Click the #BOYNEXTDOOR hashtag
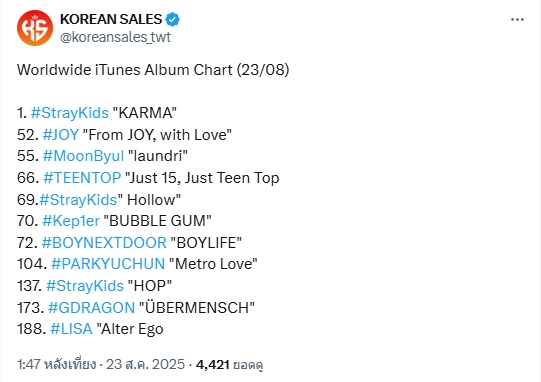This screenshot has width=541, height=382. [x=104, y=243]
